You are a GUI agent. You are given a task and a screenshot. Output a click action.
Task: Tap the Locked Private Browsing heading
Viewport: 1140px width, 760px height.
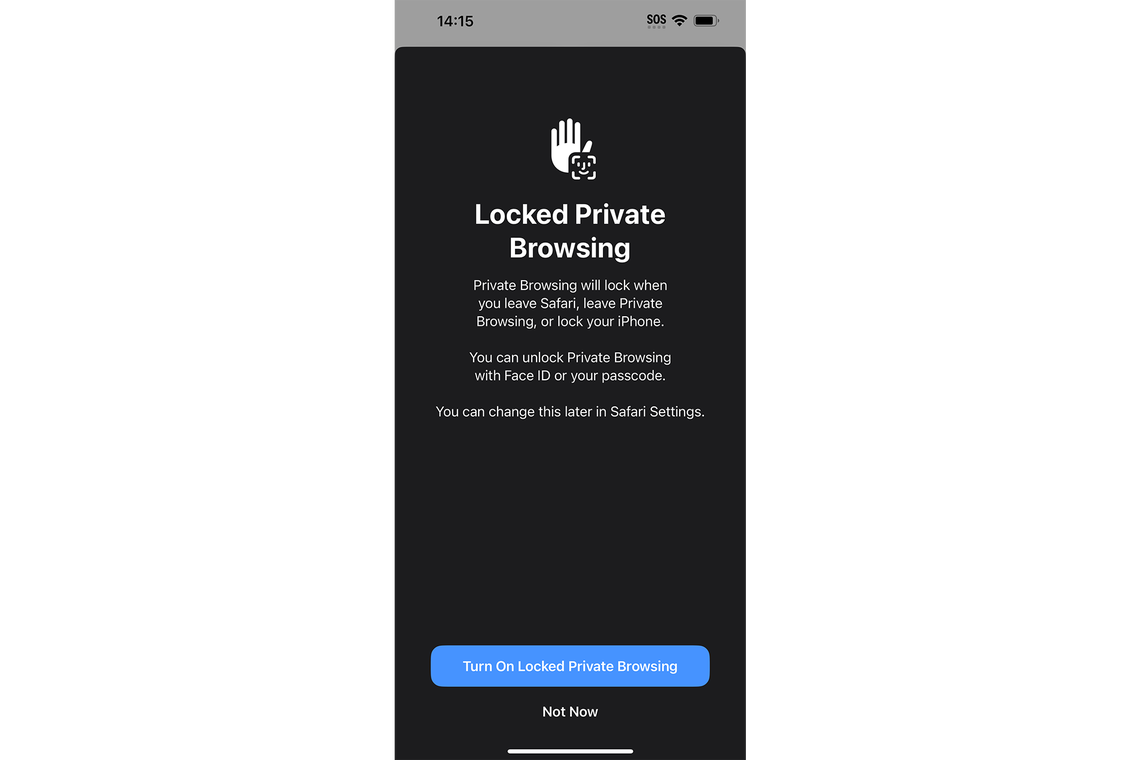570,231
